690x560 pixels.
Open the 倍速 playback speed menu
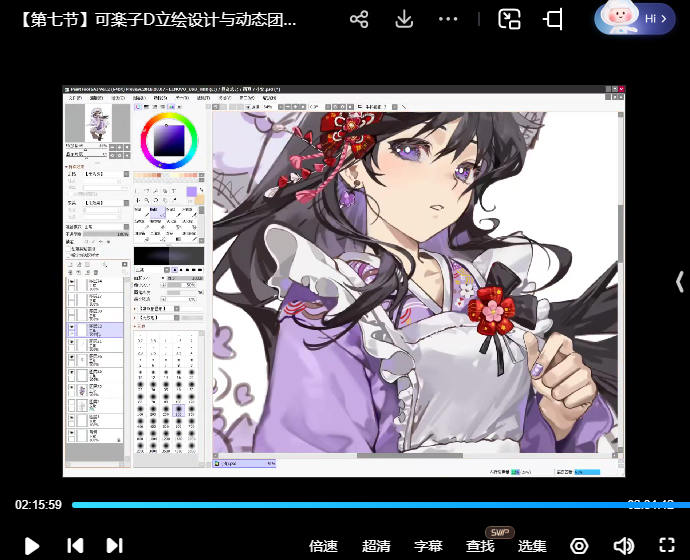pos(323,546)
